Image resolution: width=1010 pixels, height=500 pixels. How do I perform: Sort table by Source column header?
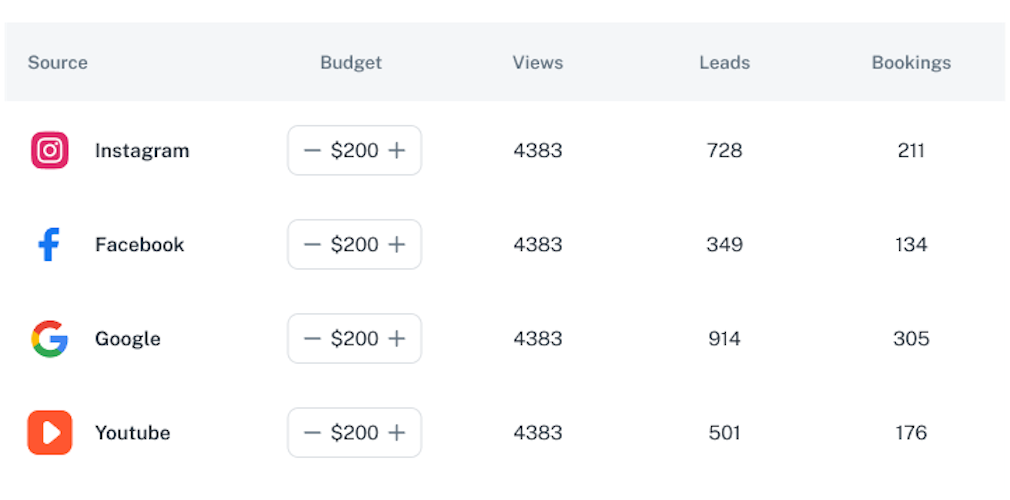tap(58, 62)
